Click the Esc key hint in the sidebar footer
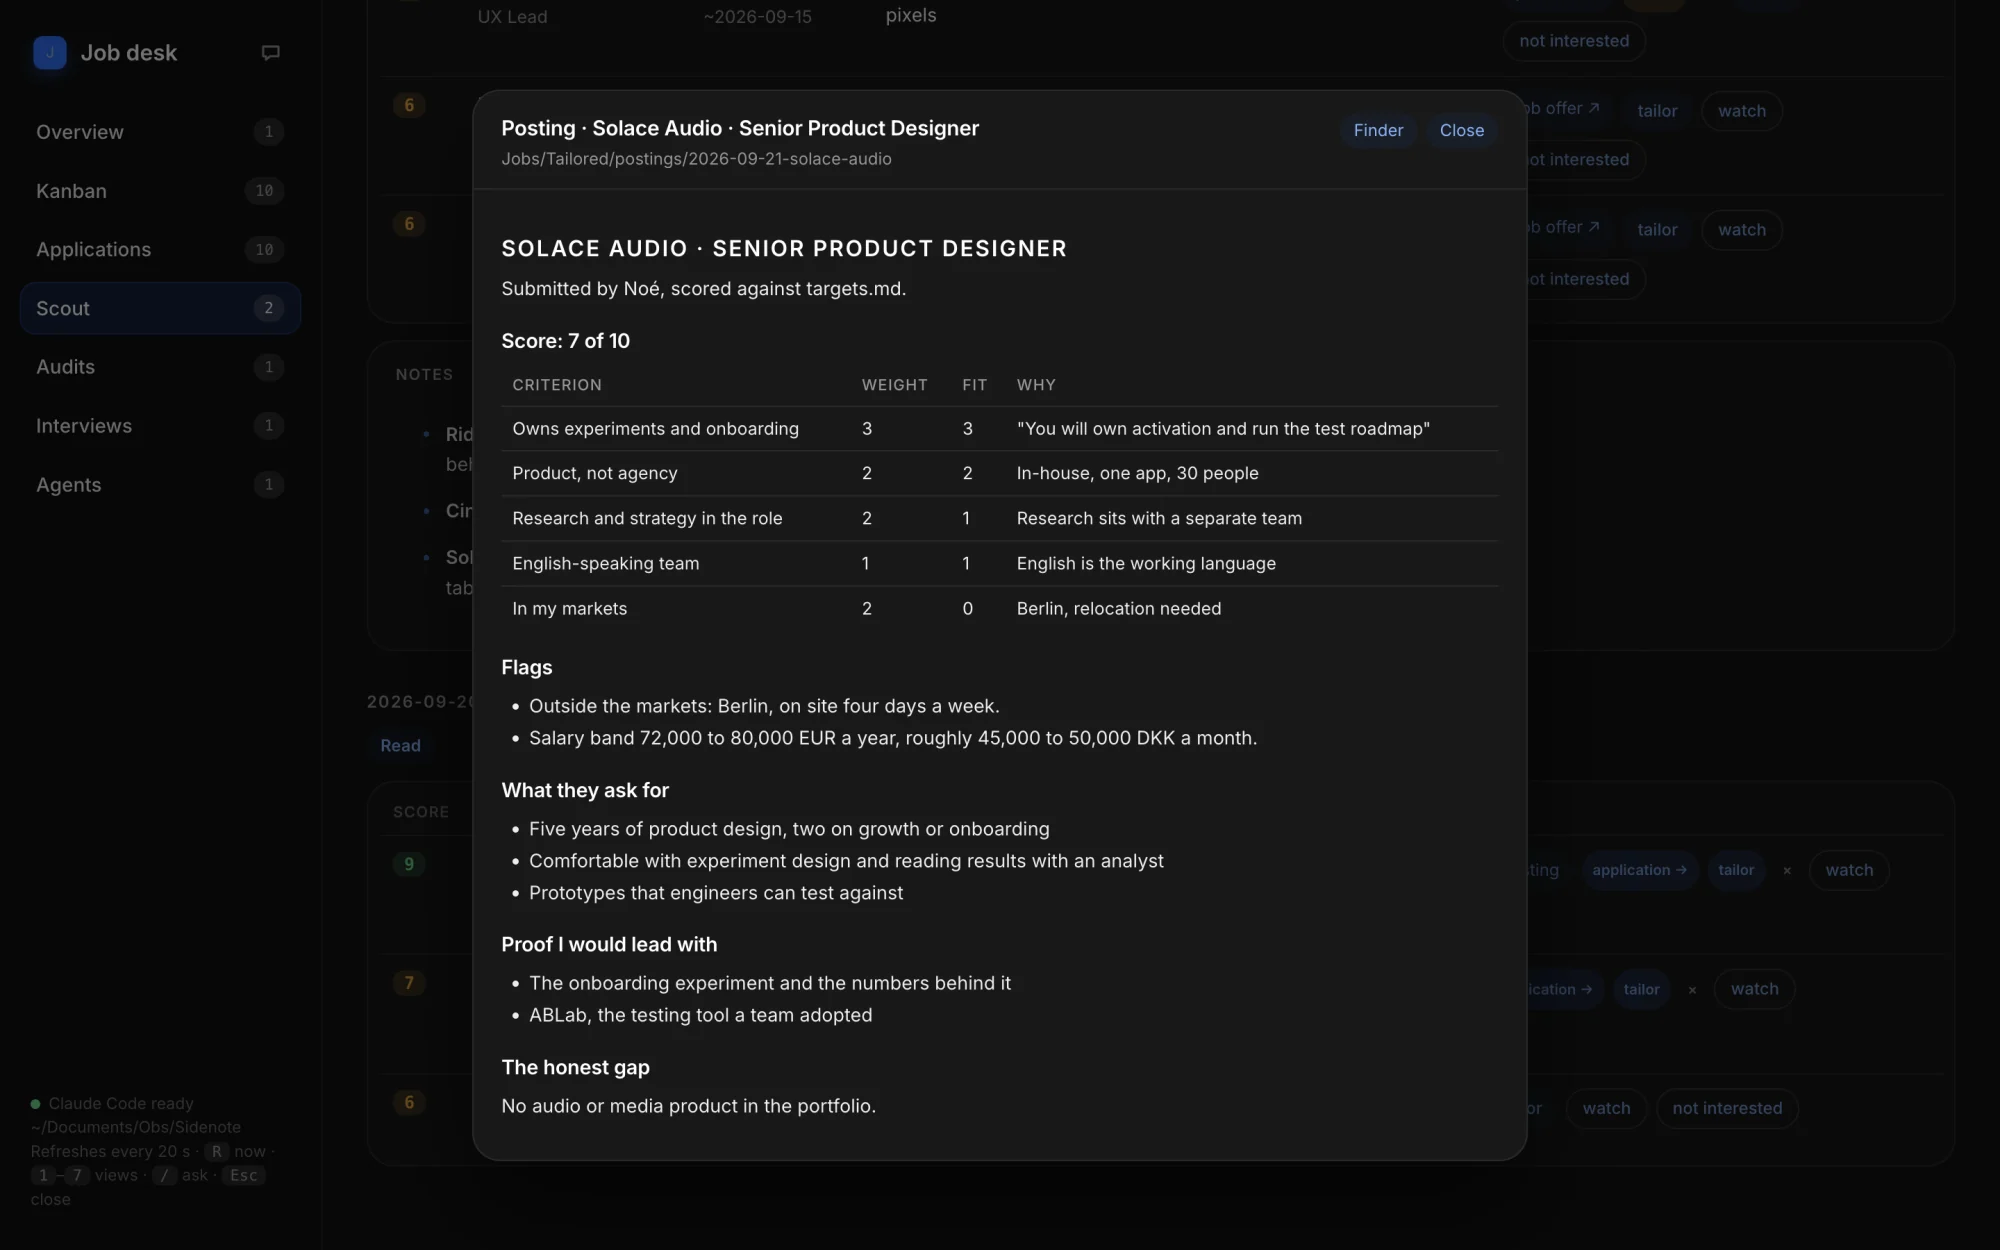Image resolution: width=2000 pixels, height=1250 pixels. (243, 1176)
